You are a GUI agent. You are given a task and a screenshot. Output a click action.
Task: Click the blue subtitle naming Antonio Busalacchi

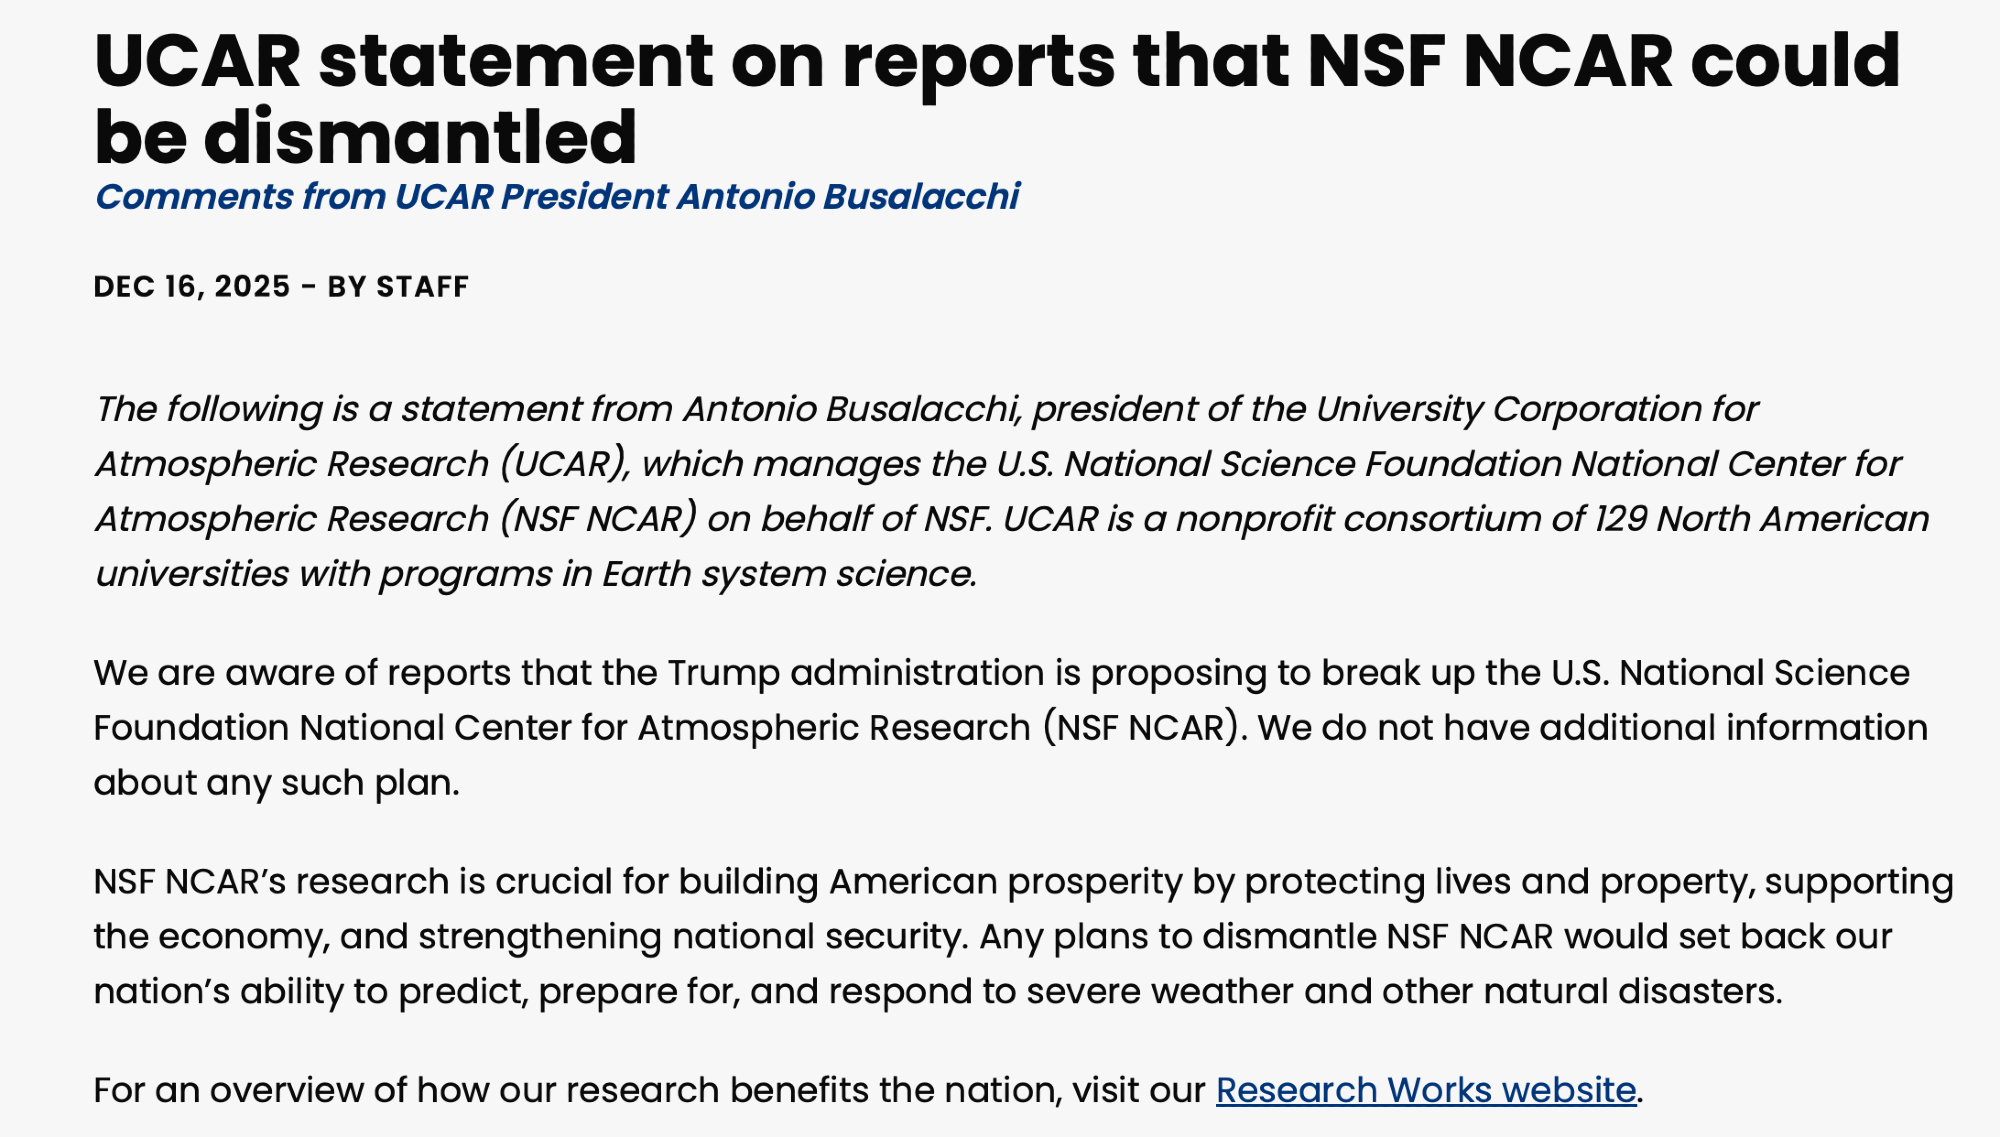click(x=556, y=197)
